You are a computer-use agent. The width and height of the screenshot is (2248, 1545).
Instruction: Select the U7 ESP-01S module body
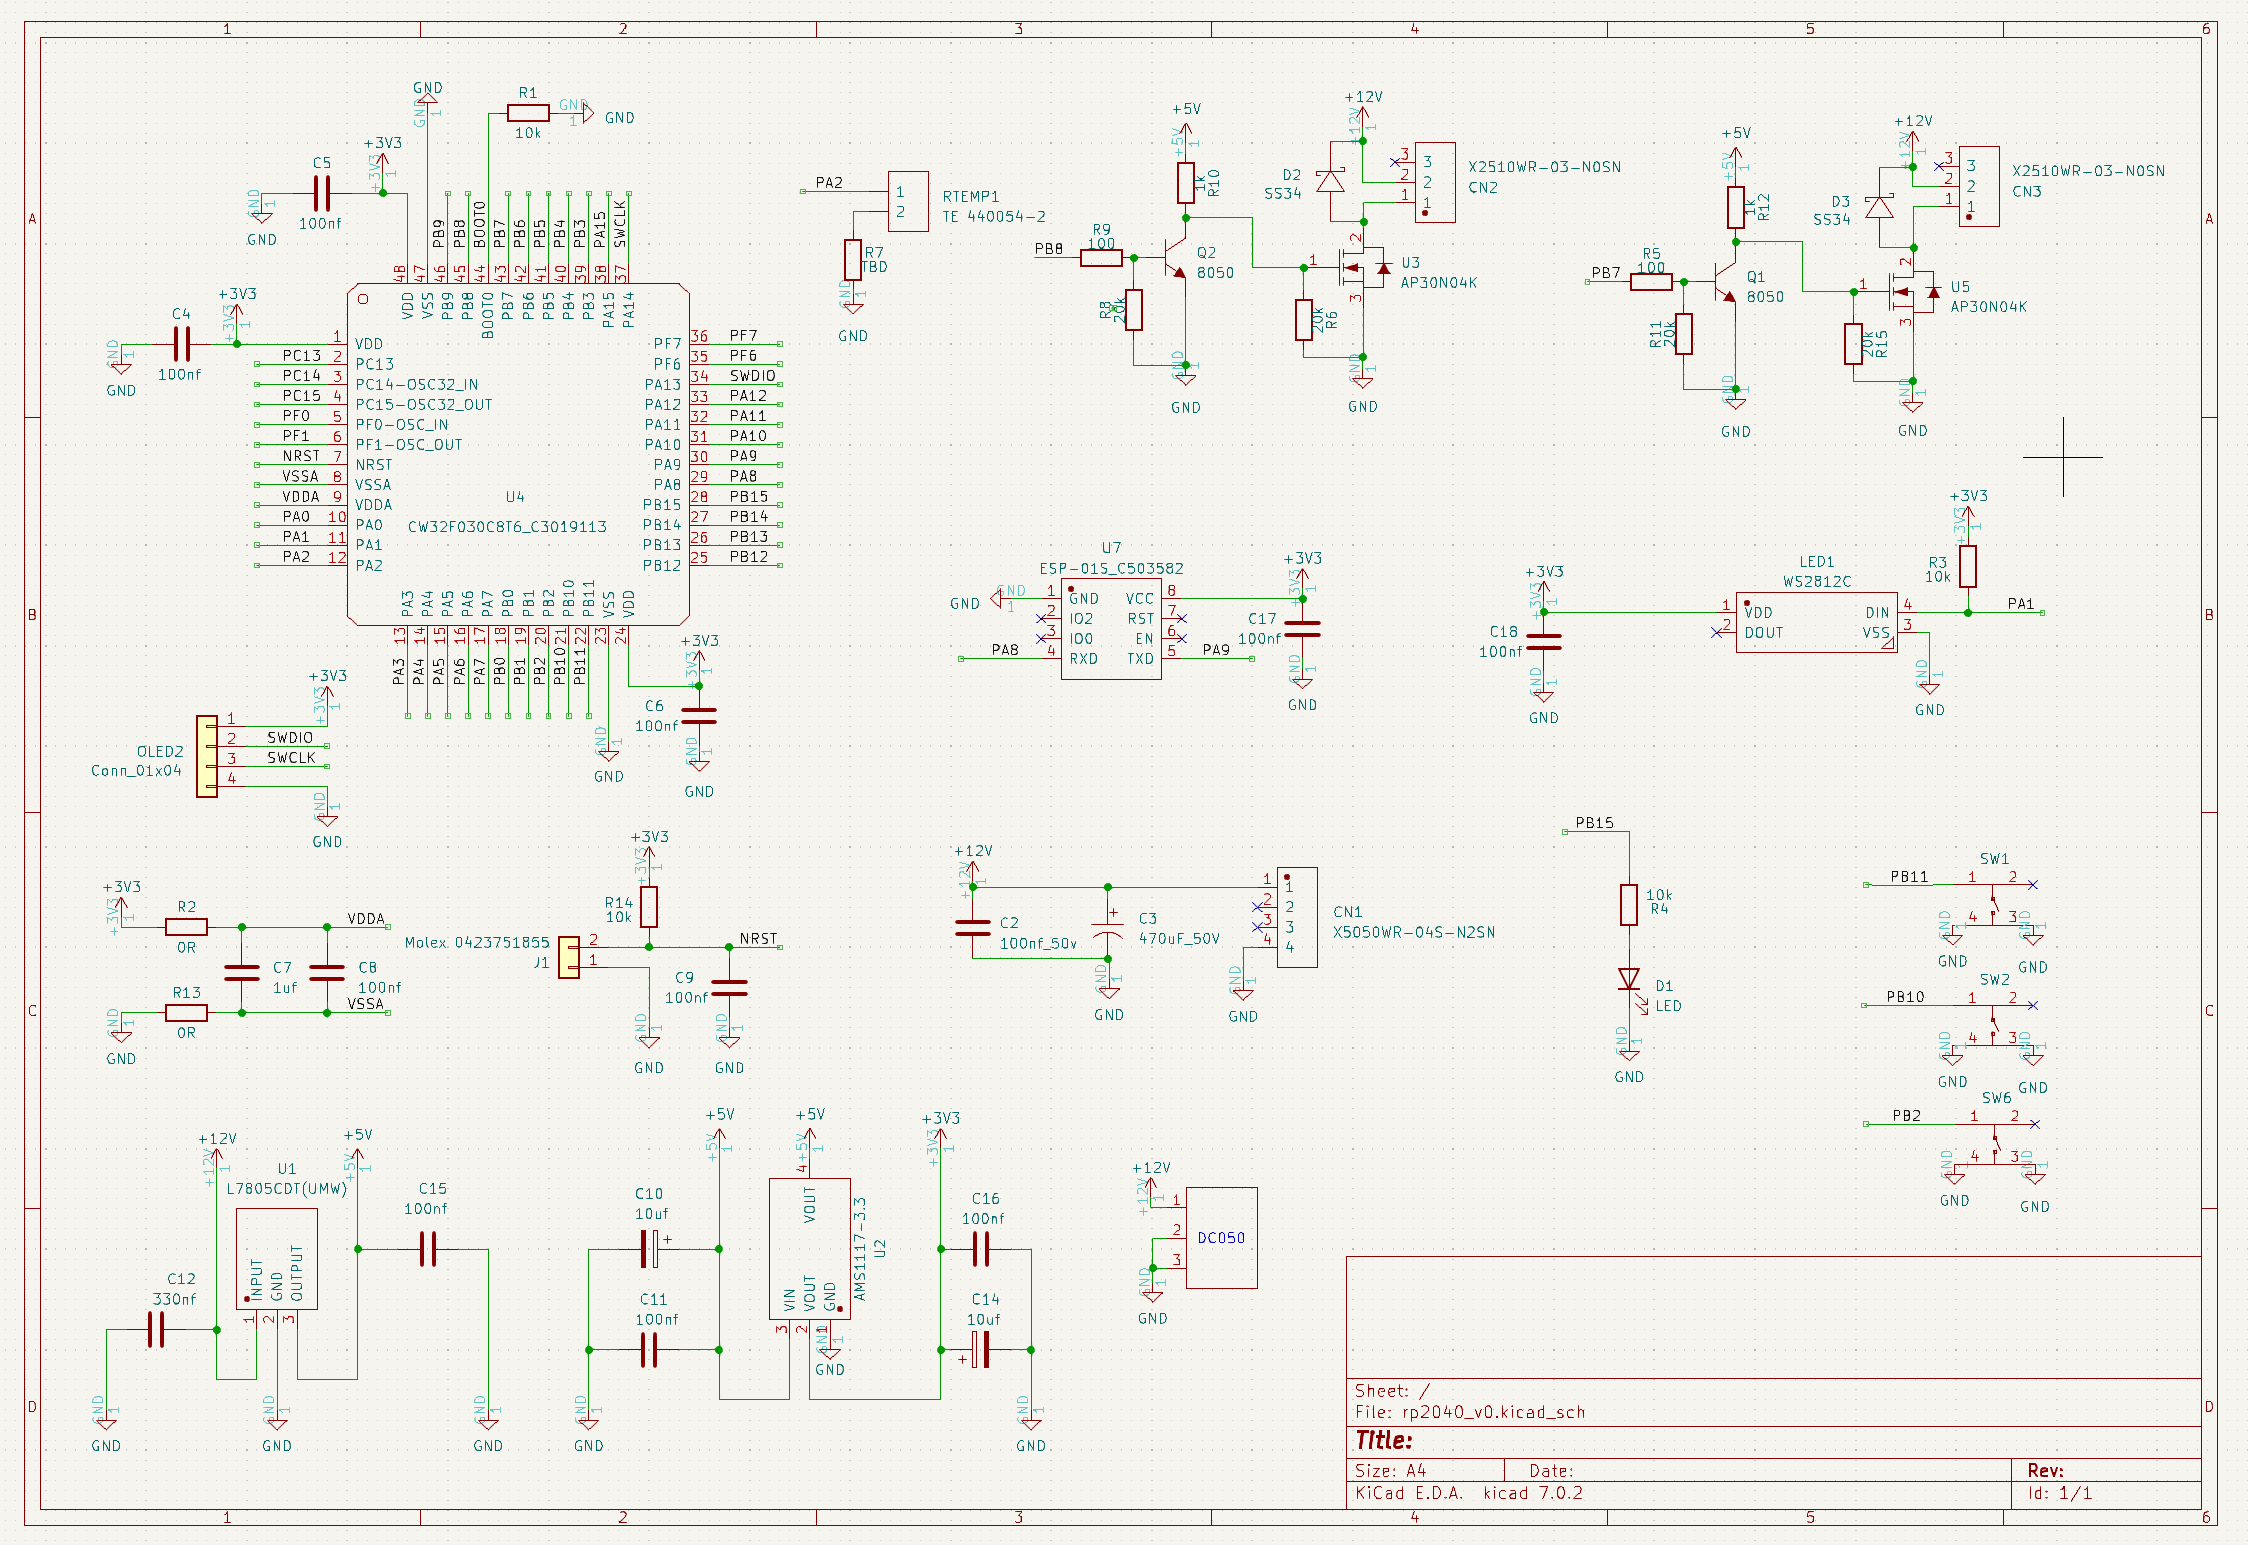pos(1111,629)
